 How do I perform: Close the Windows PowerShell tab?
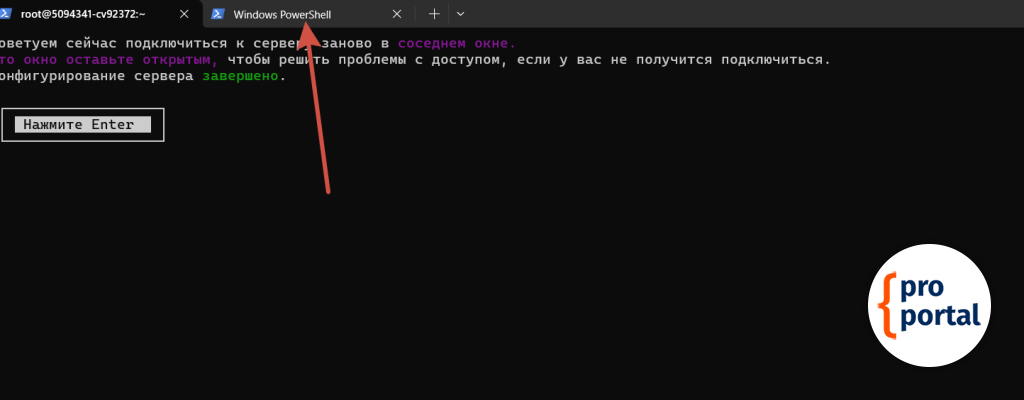tap(397, 15)
